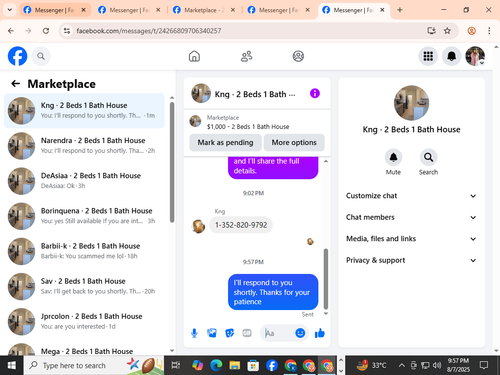Click the install app icon in address bar

[431, 31]
